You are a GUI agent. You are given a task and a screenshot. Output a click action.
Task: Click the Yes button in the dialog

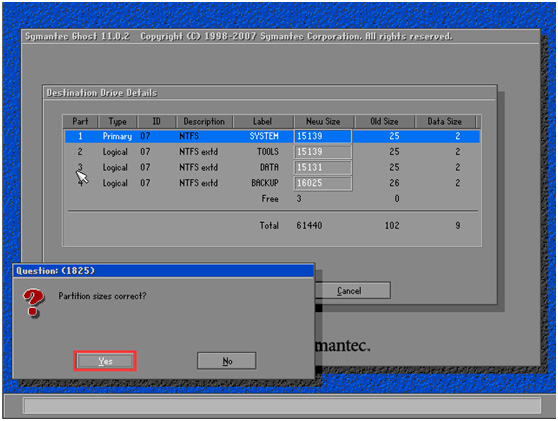click(105, 361)
